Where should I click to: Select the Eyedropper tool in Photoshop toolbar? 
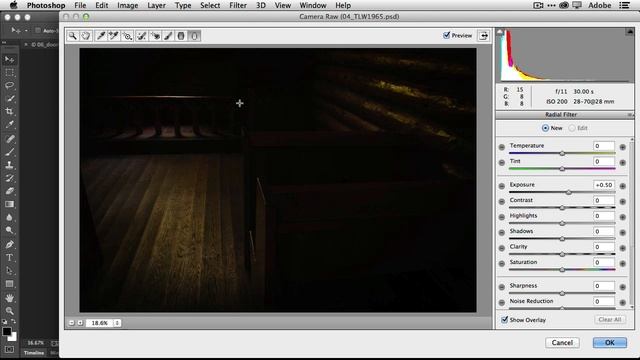tap(9, 124)
